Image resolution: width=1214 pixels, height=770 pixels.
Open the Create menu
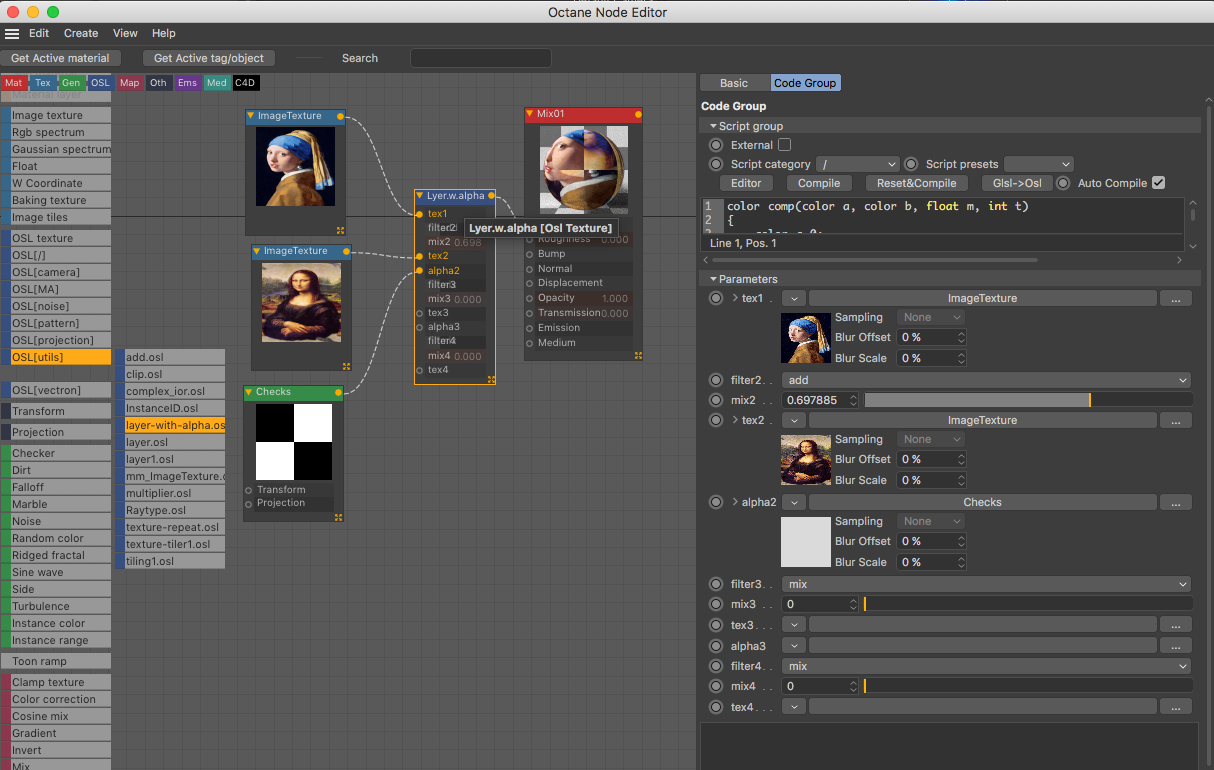point(81,33)
